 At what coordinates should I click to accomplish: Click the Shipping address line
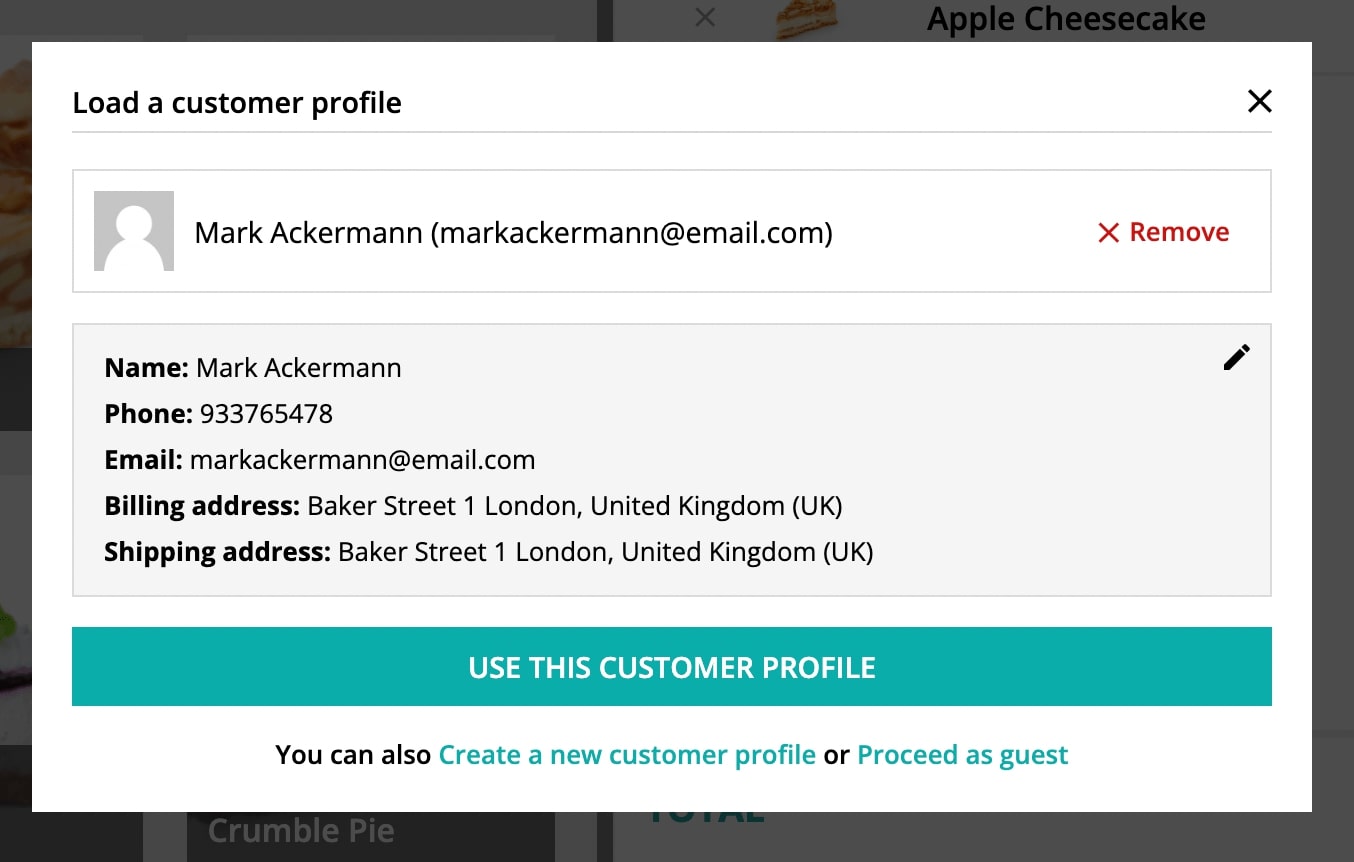489,552
